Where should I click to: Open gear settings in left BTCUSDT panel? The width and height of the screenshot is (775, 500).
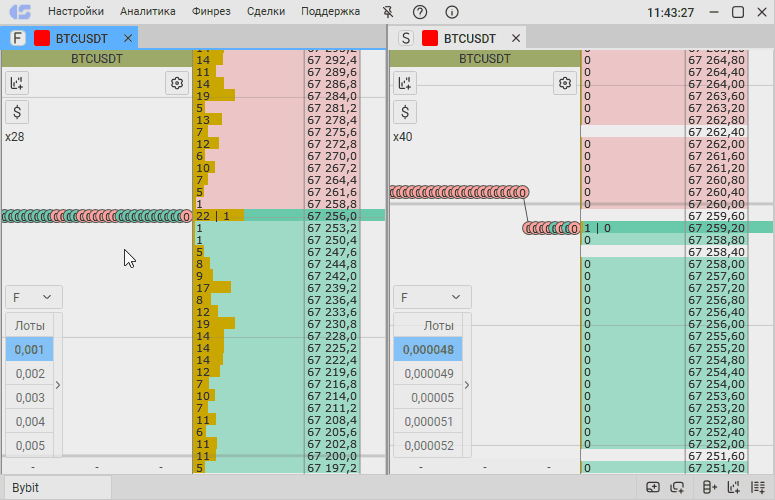[x=177, y=83]
